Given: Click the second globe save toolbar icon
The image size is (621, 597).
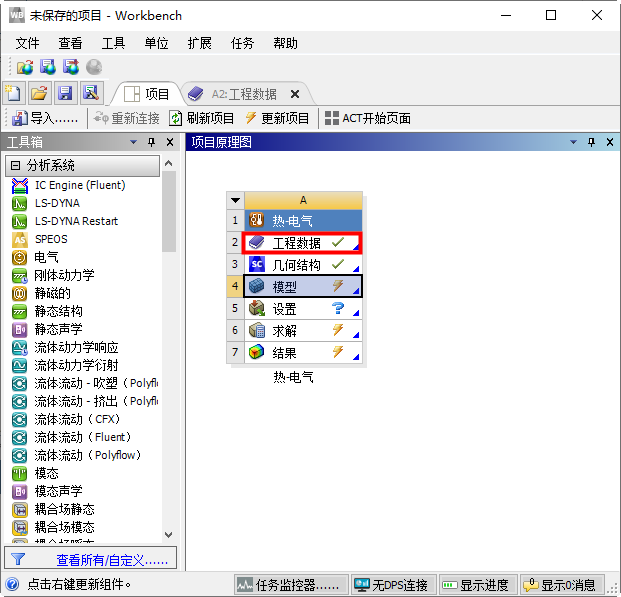Looking at the screenshot, I should [48, 67].
